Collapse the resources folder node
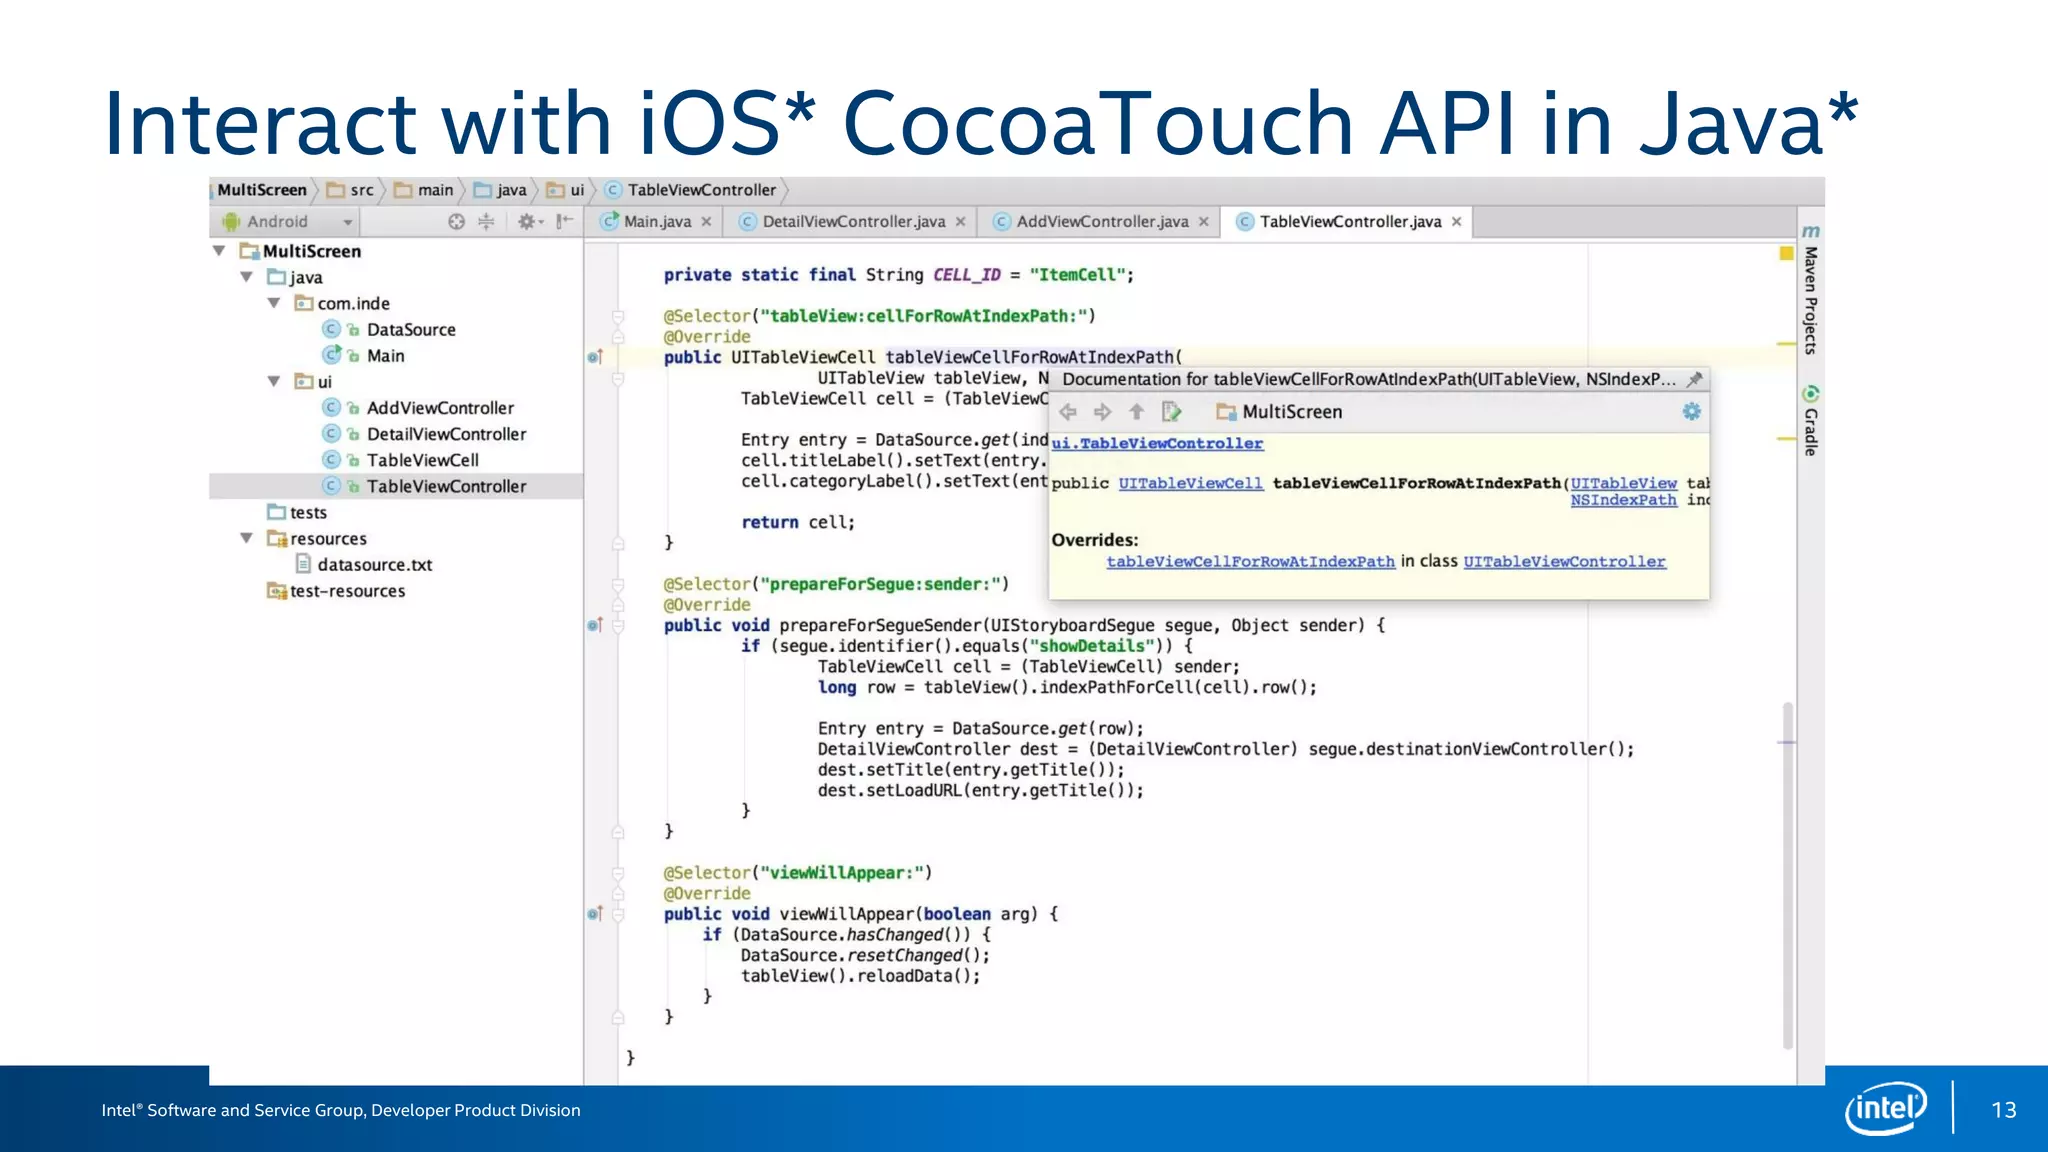 tap(246, 538)
